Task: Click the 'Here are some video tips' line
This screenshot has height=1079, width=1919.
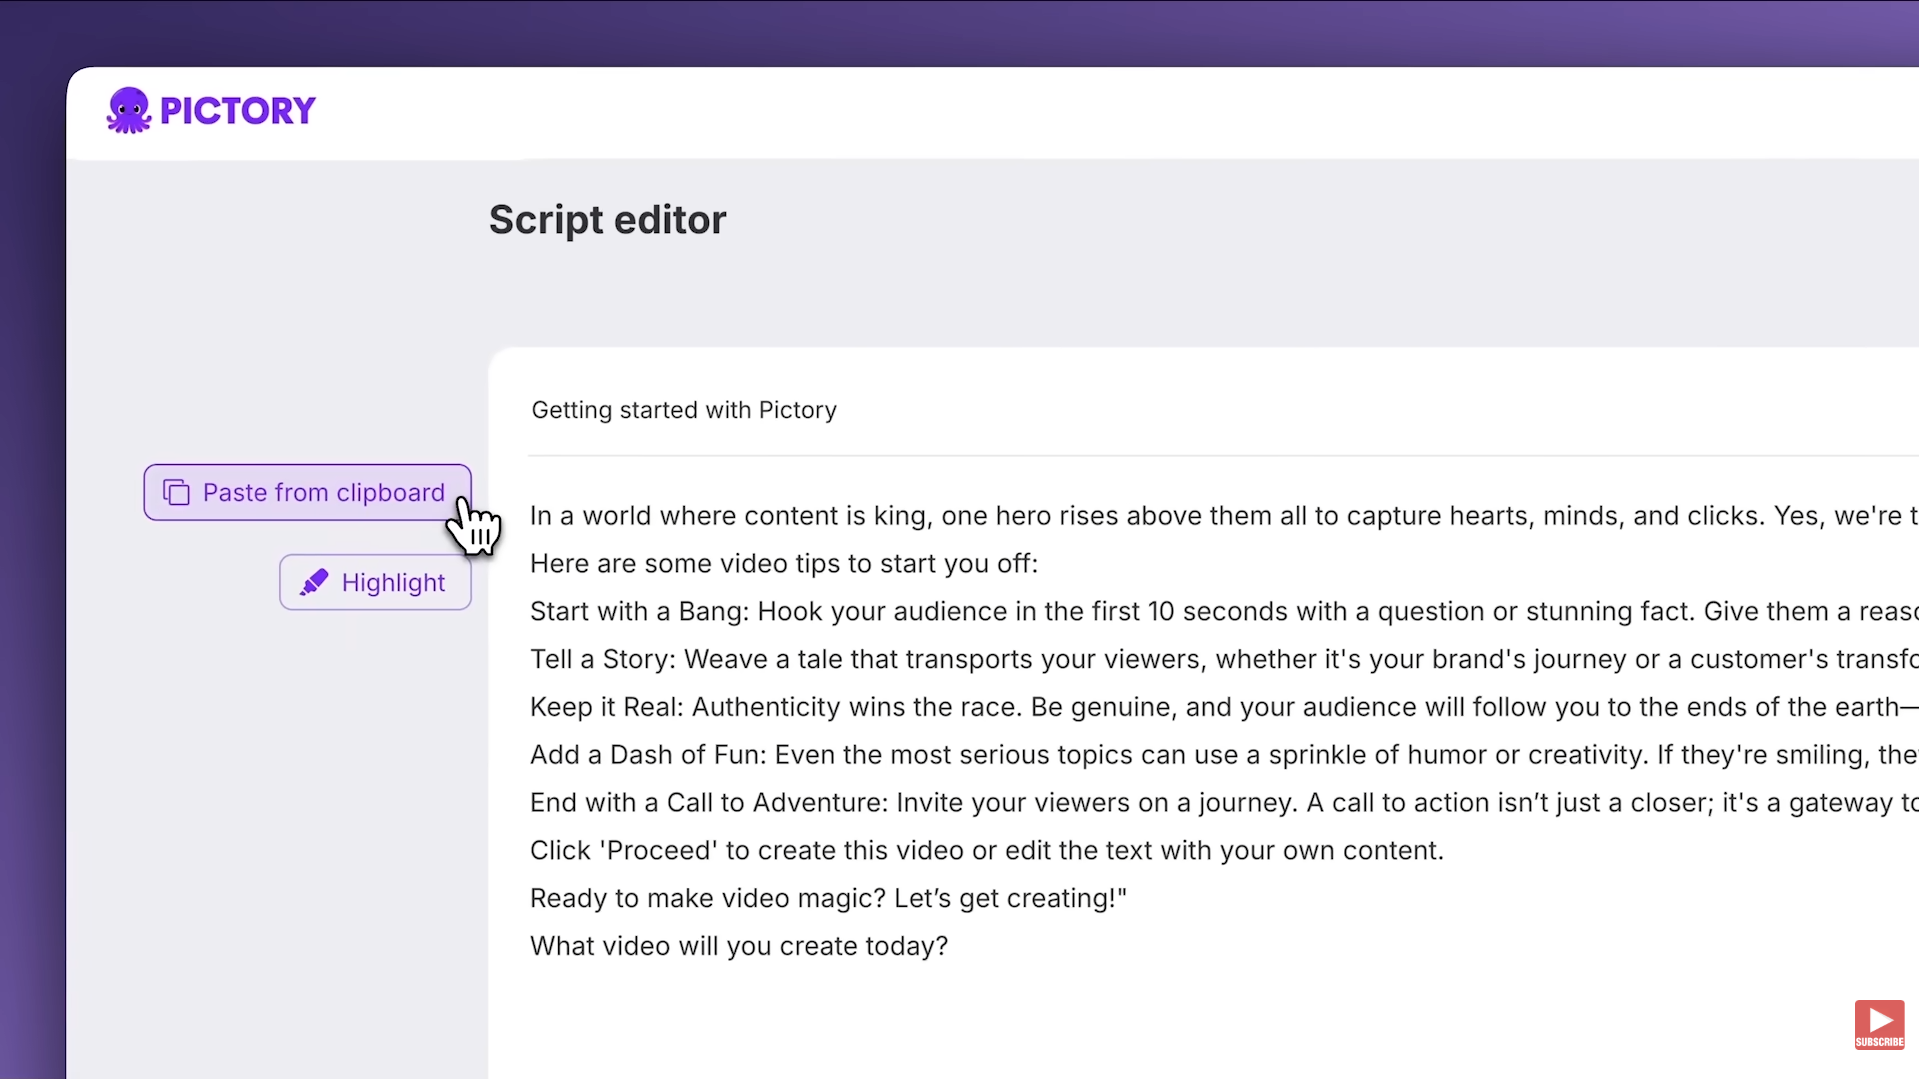Action: 783,564
